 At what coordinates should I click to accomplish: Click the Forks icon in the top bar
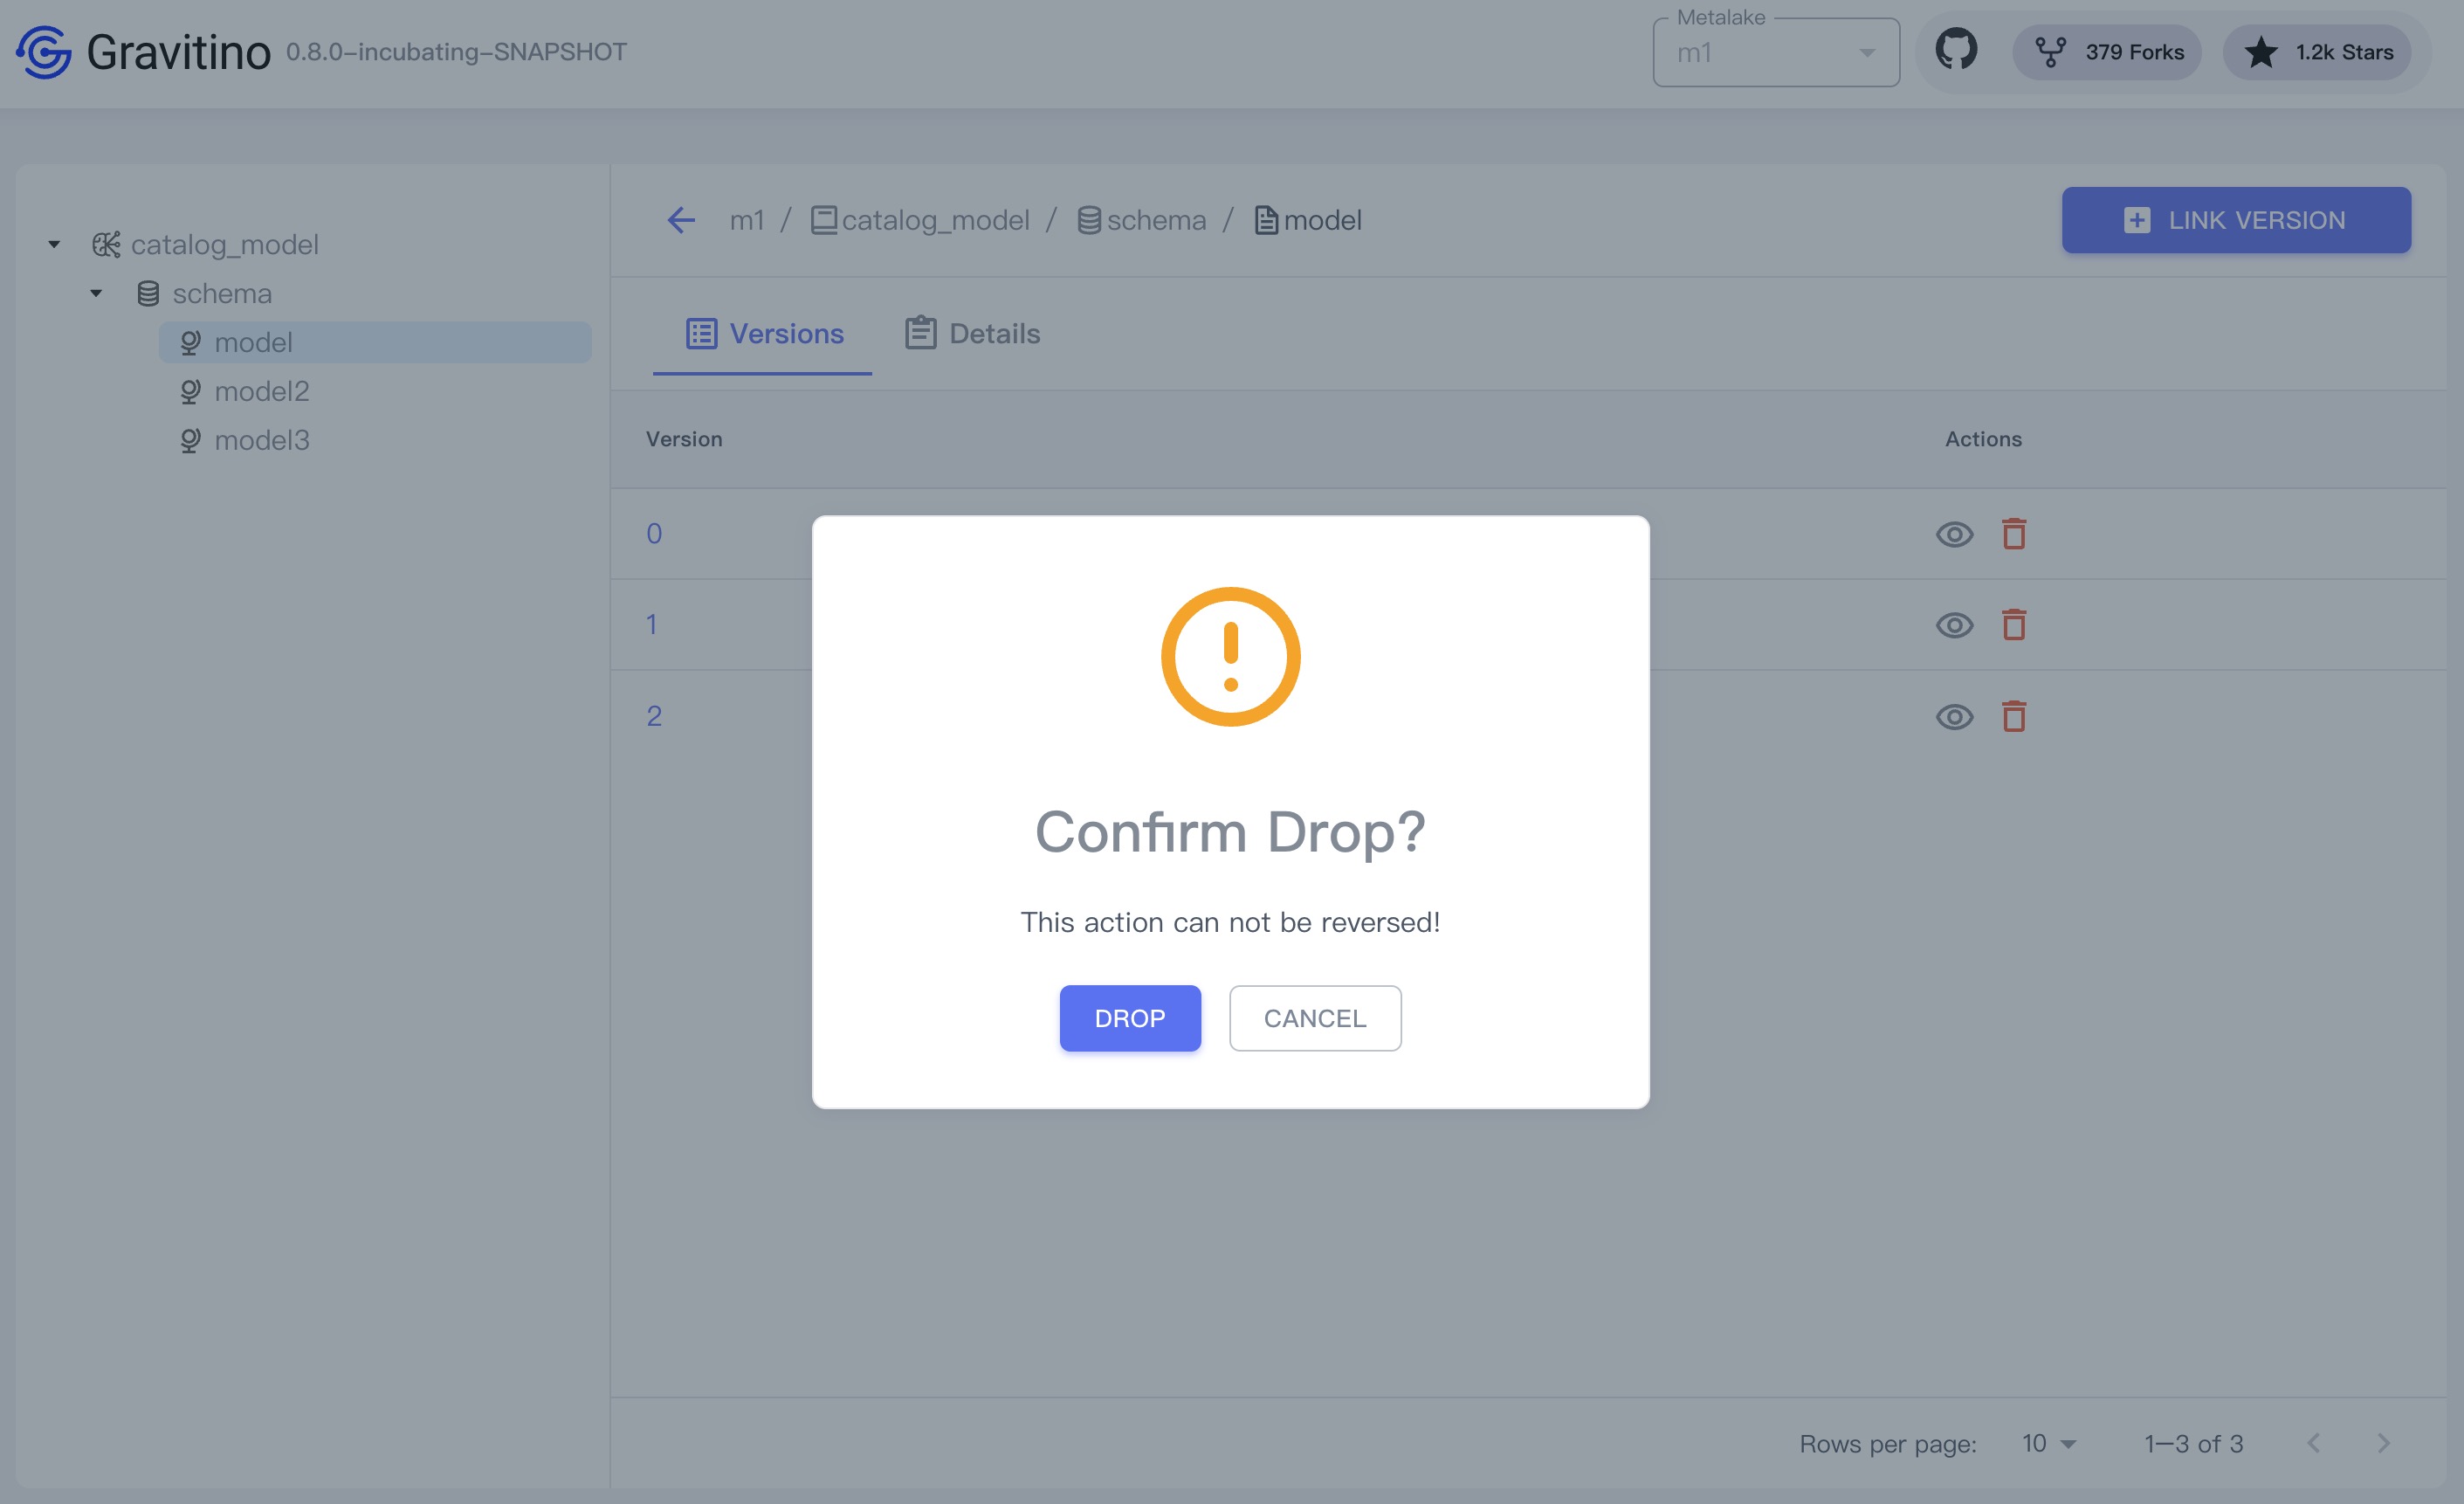[x=2047, y=51]
